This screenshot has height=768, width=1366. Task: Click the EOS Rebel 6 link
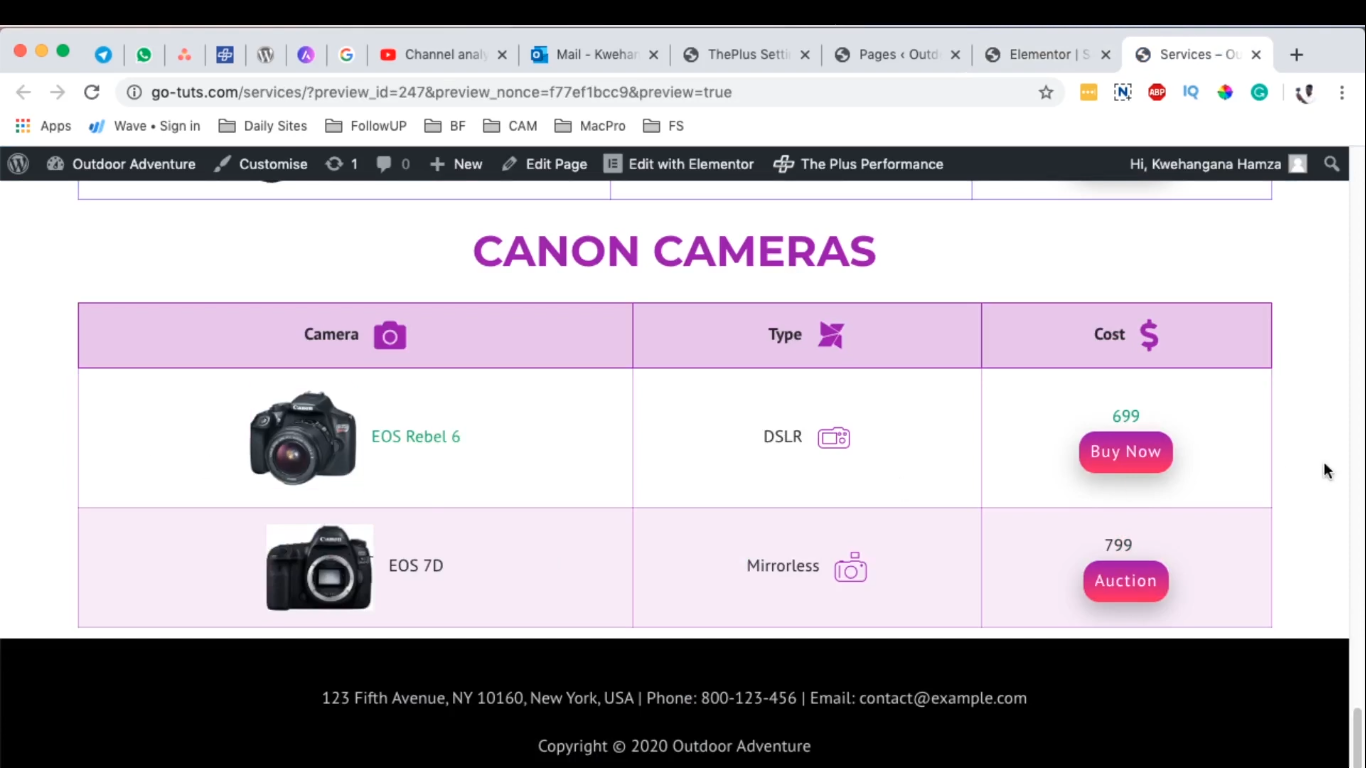coord(416,437)
